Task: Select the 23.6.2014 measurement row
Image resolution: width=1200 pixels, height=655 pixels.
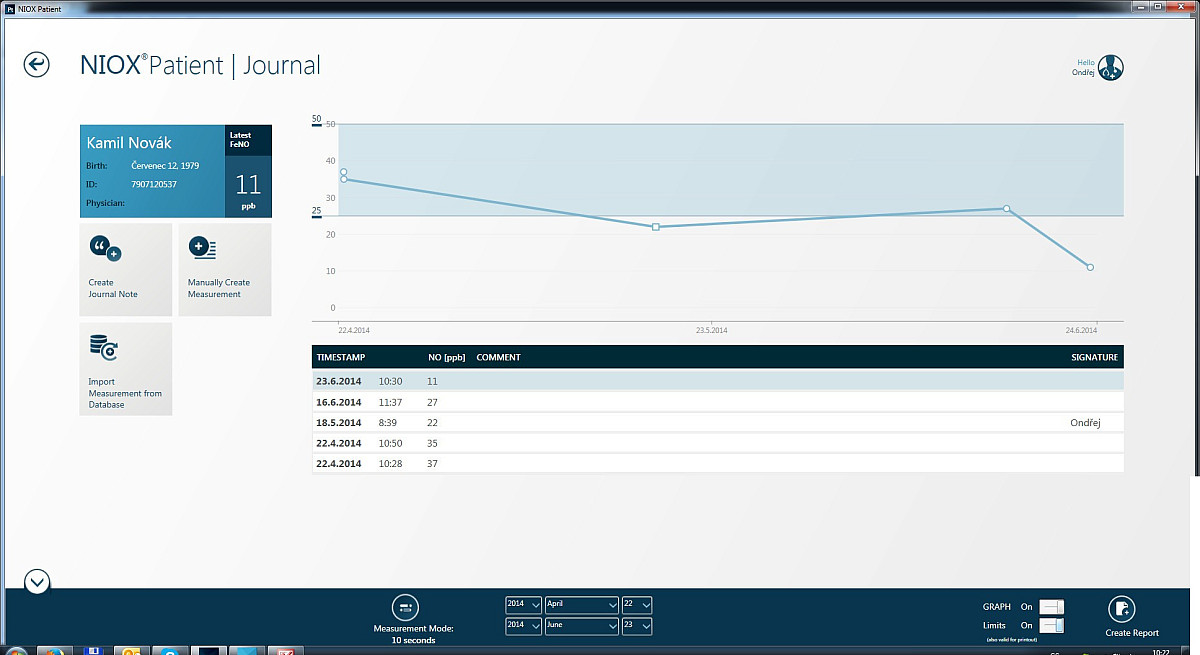Action: tap(718, 381)
